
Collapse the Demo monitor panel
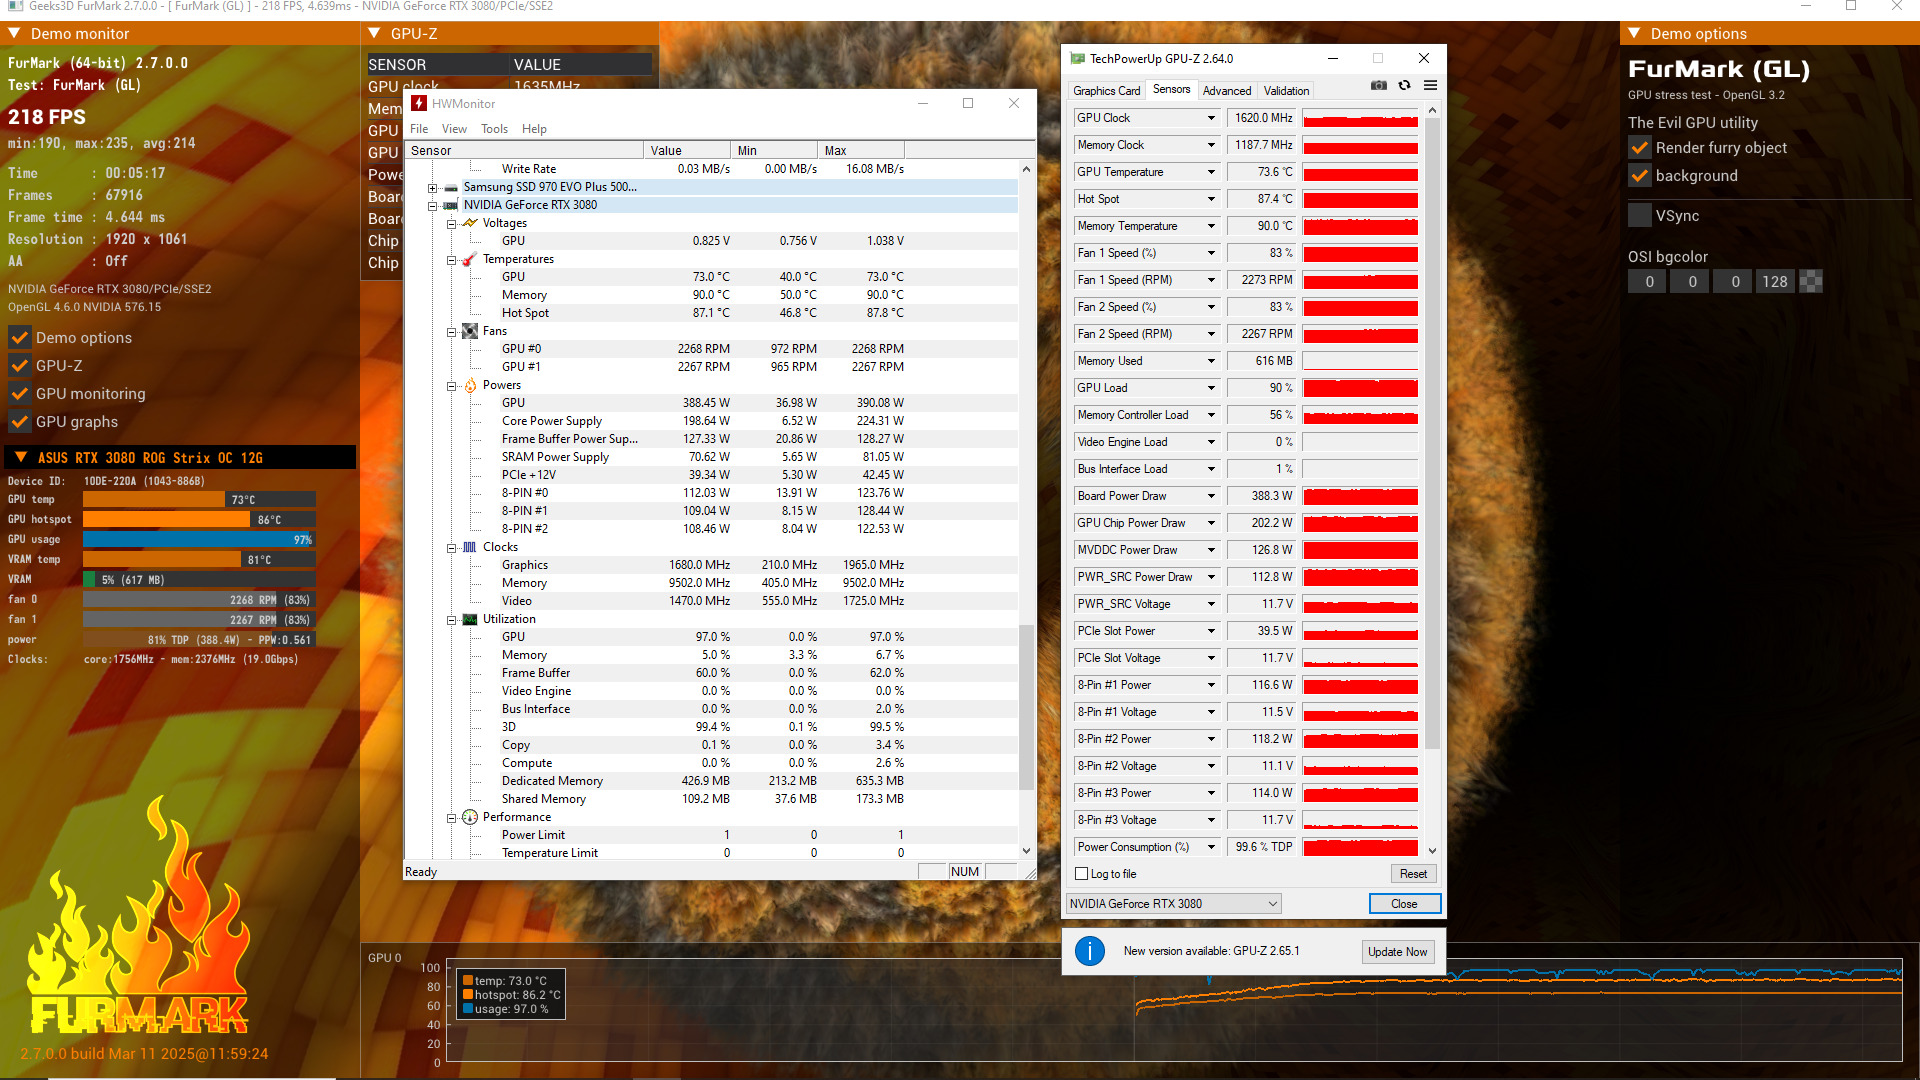point(14,33)
